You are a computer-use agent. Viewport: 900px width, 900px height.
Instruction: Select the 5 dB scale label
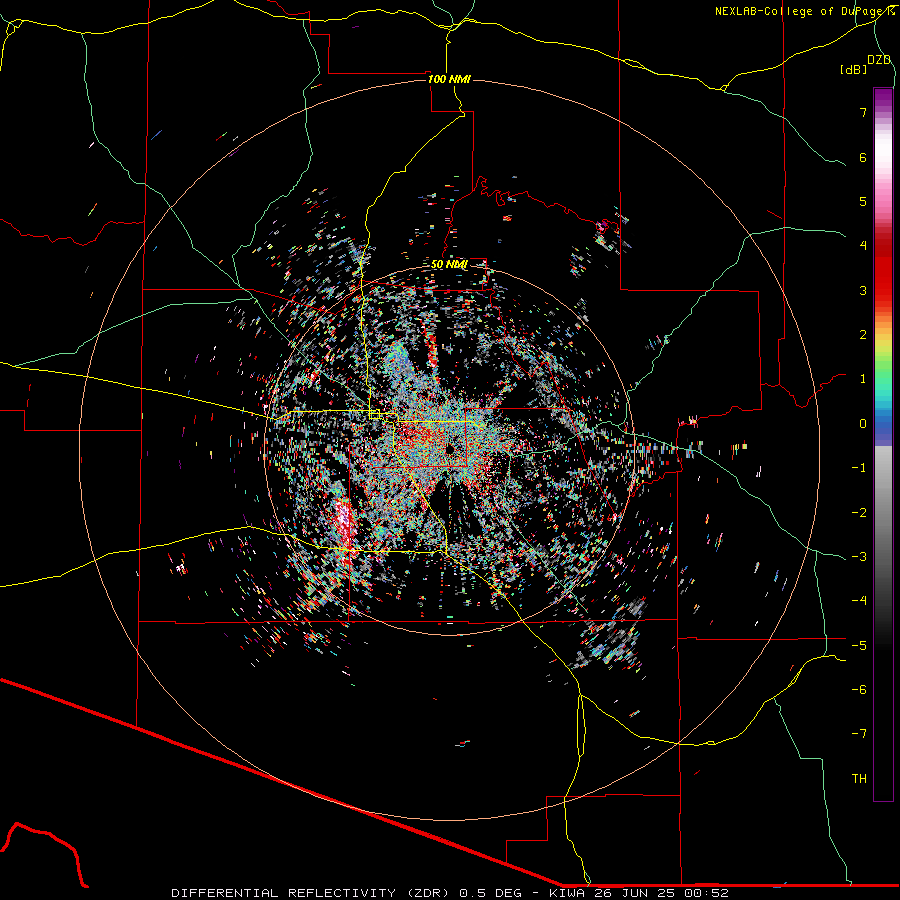click(863, 201)
